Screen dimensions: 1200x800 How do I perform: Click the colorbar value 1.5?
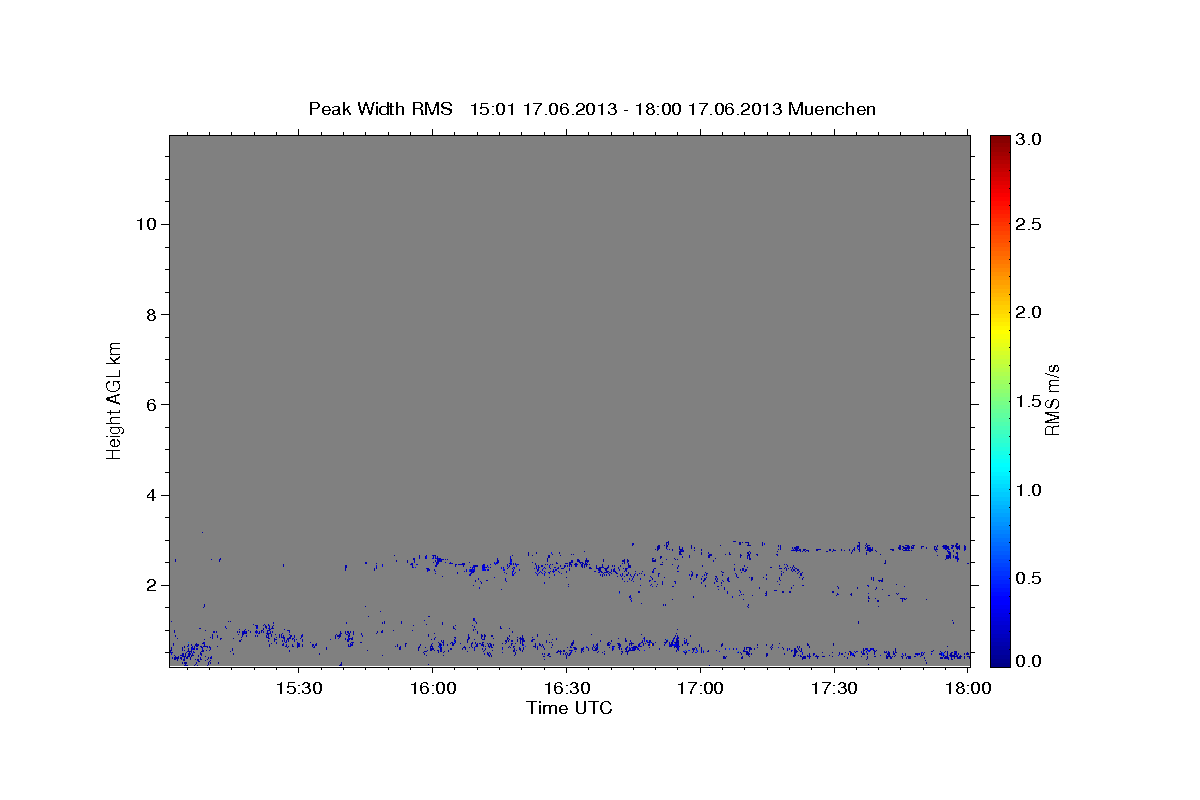pyautogui.click(x=1030, y=401)
